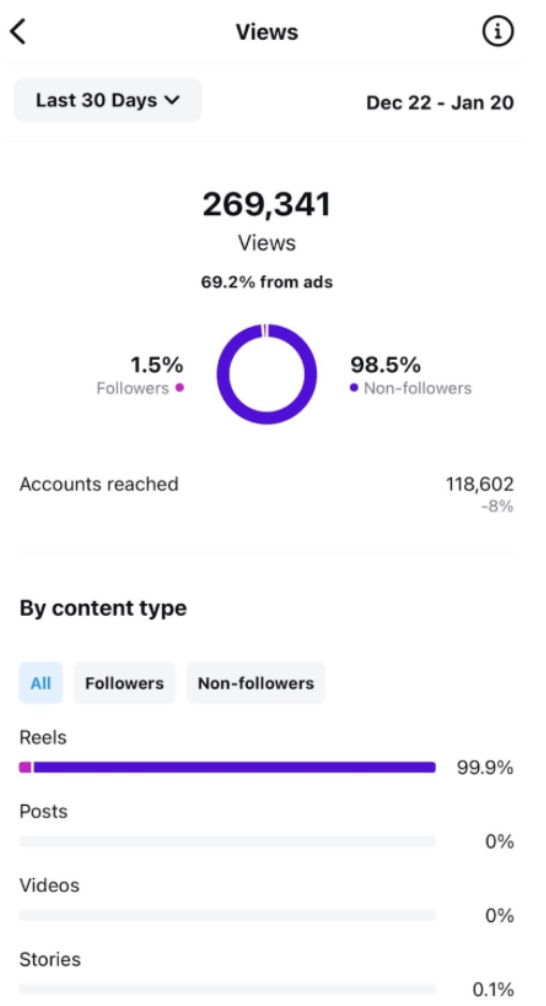Viewport: 546px width, 1006px height.
Task: Tap the purple Non-followers legend dot
Action: click(x=354, y=388)
